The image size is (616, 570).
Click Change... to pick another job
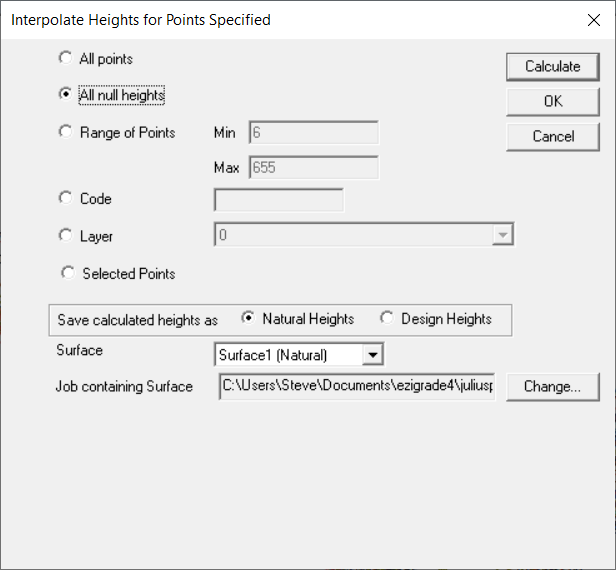[552, 387]
